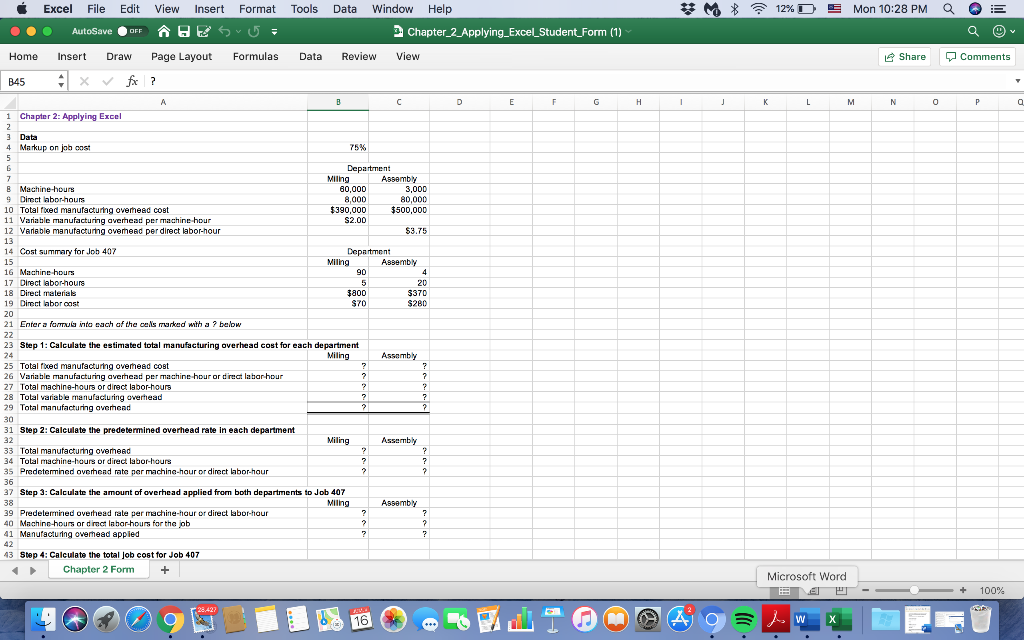Viewport: 1024px width, 640px height.
Task: Switch to Normal view icon in status bar
Action: point(785,590)
